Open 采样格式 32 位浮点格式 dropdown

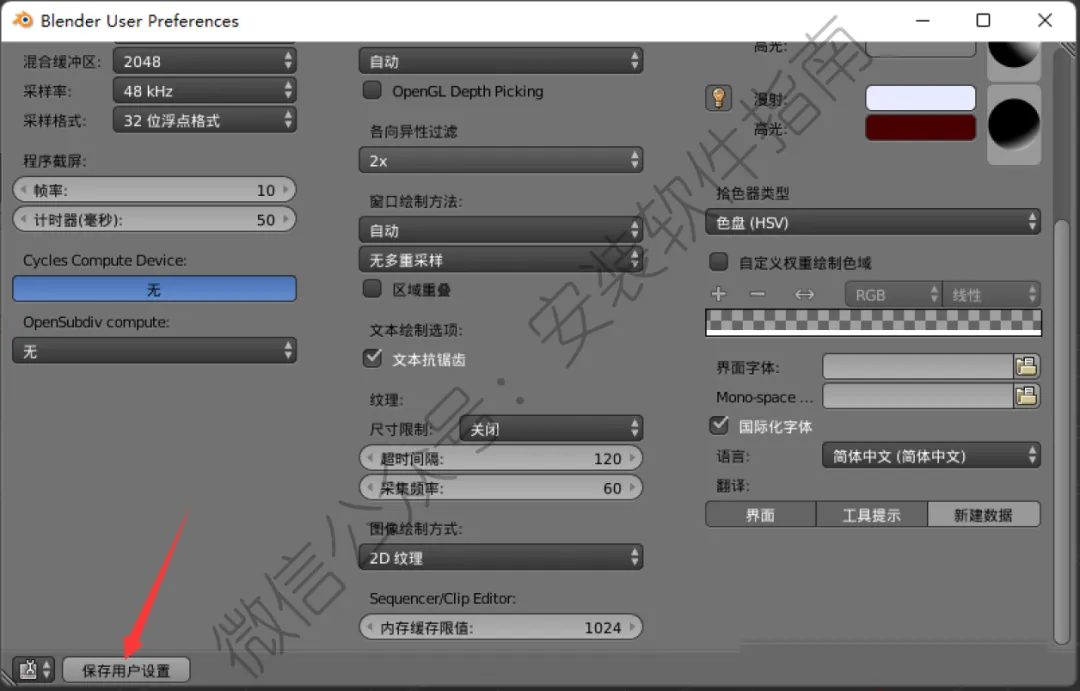tap(205, 121)
